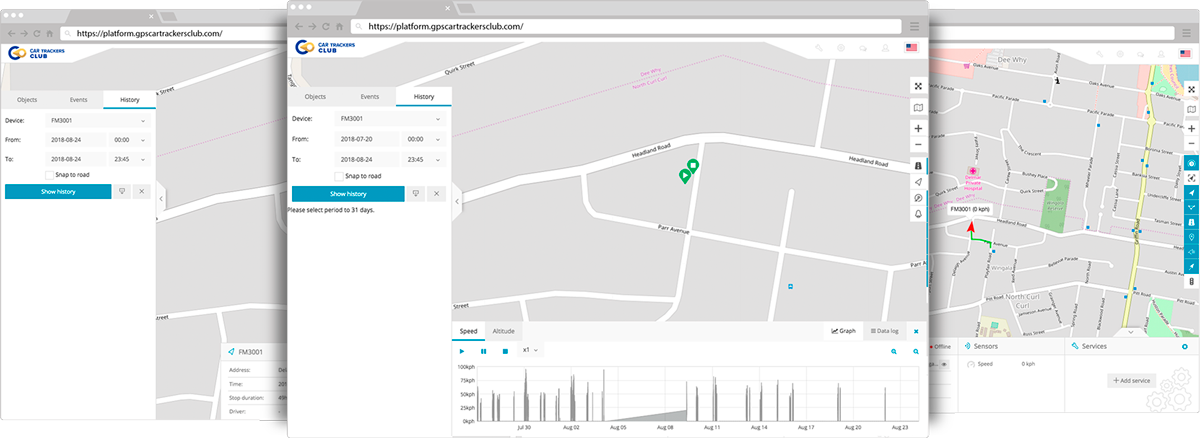Click the US flag language icon in center window
The height and width of the screenshot is (438, 1200).
pos(912,47)
